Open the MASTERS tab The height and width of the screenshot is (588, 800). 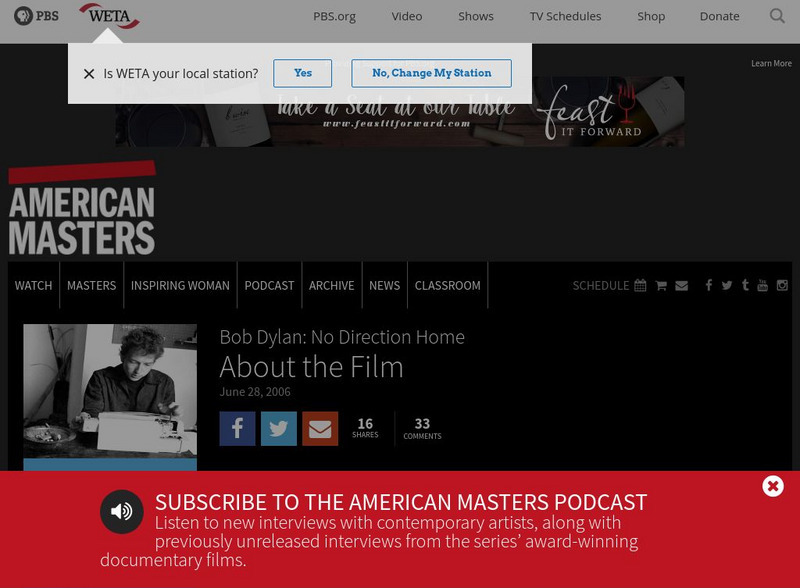(x=91, y=285)
